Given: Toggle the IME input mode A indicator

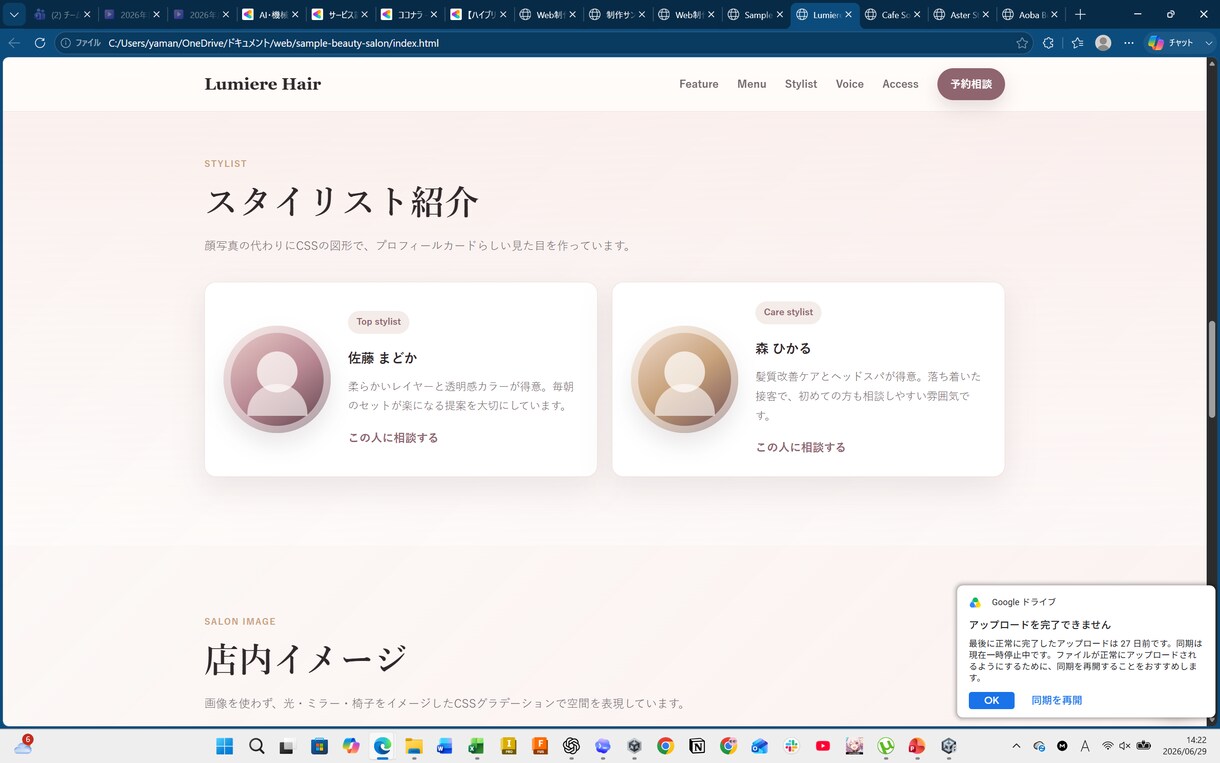Looking at the screenshot, I should click(1085, 746).
